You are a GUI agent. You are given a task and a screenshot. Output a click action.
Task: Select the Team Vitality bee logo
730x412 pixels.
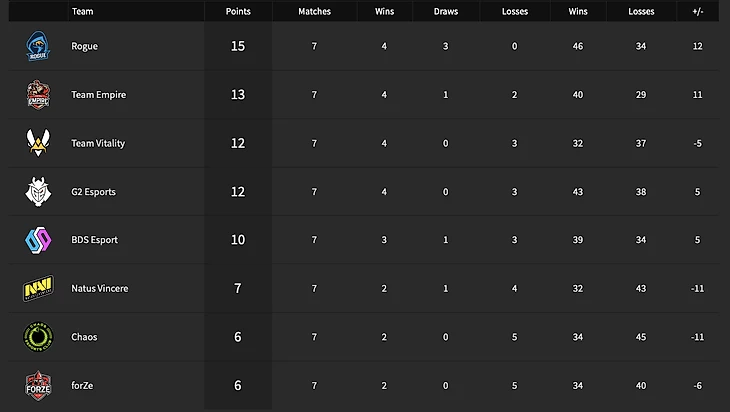pos(38,143)
